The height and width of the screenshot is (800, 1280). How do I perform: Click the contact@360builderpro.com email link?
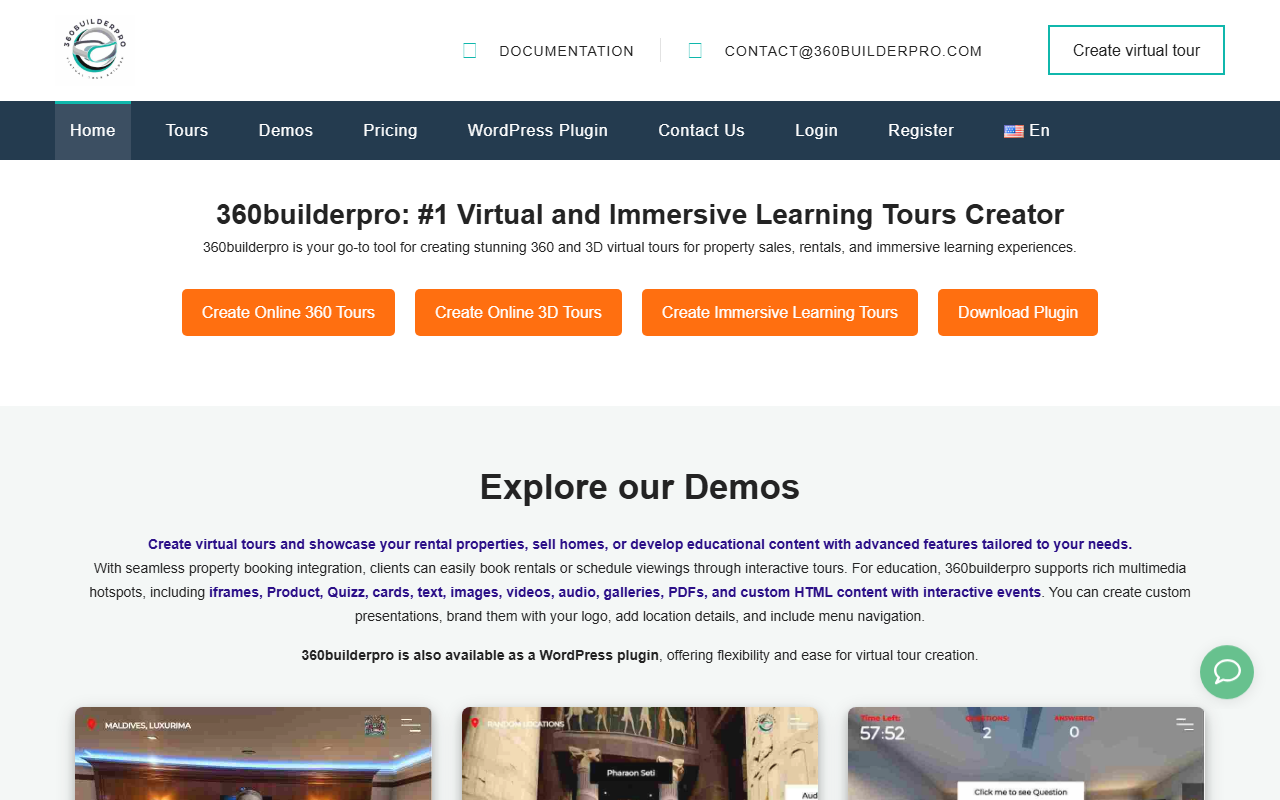pos(853,51)
